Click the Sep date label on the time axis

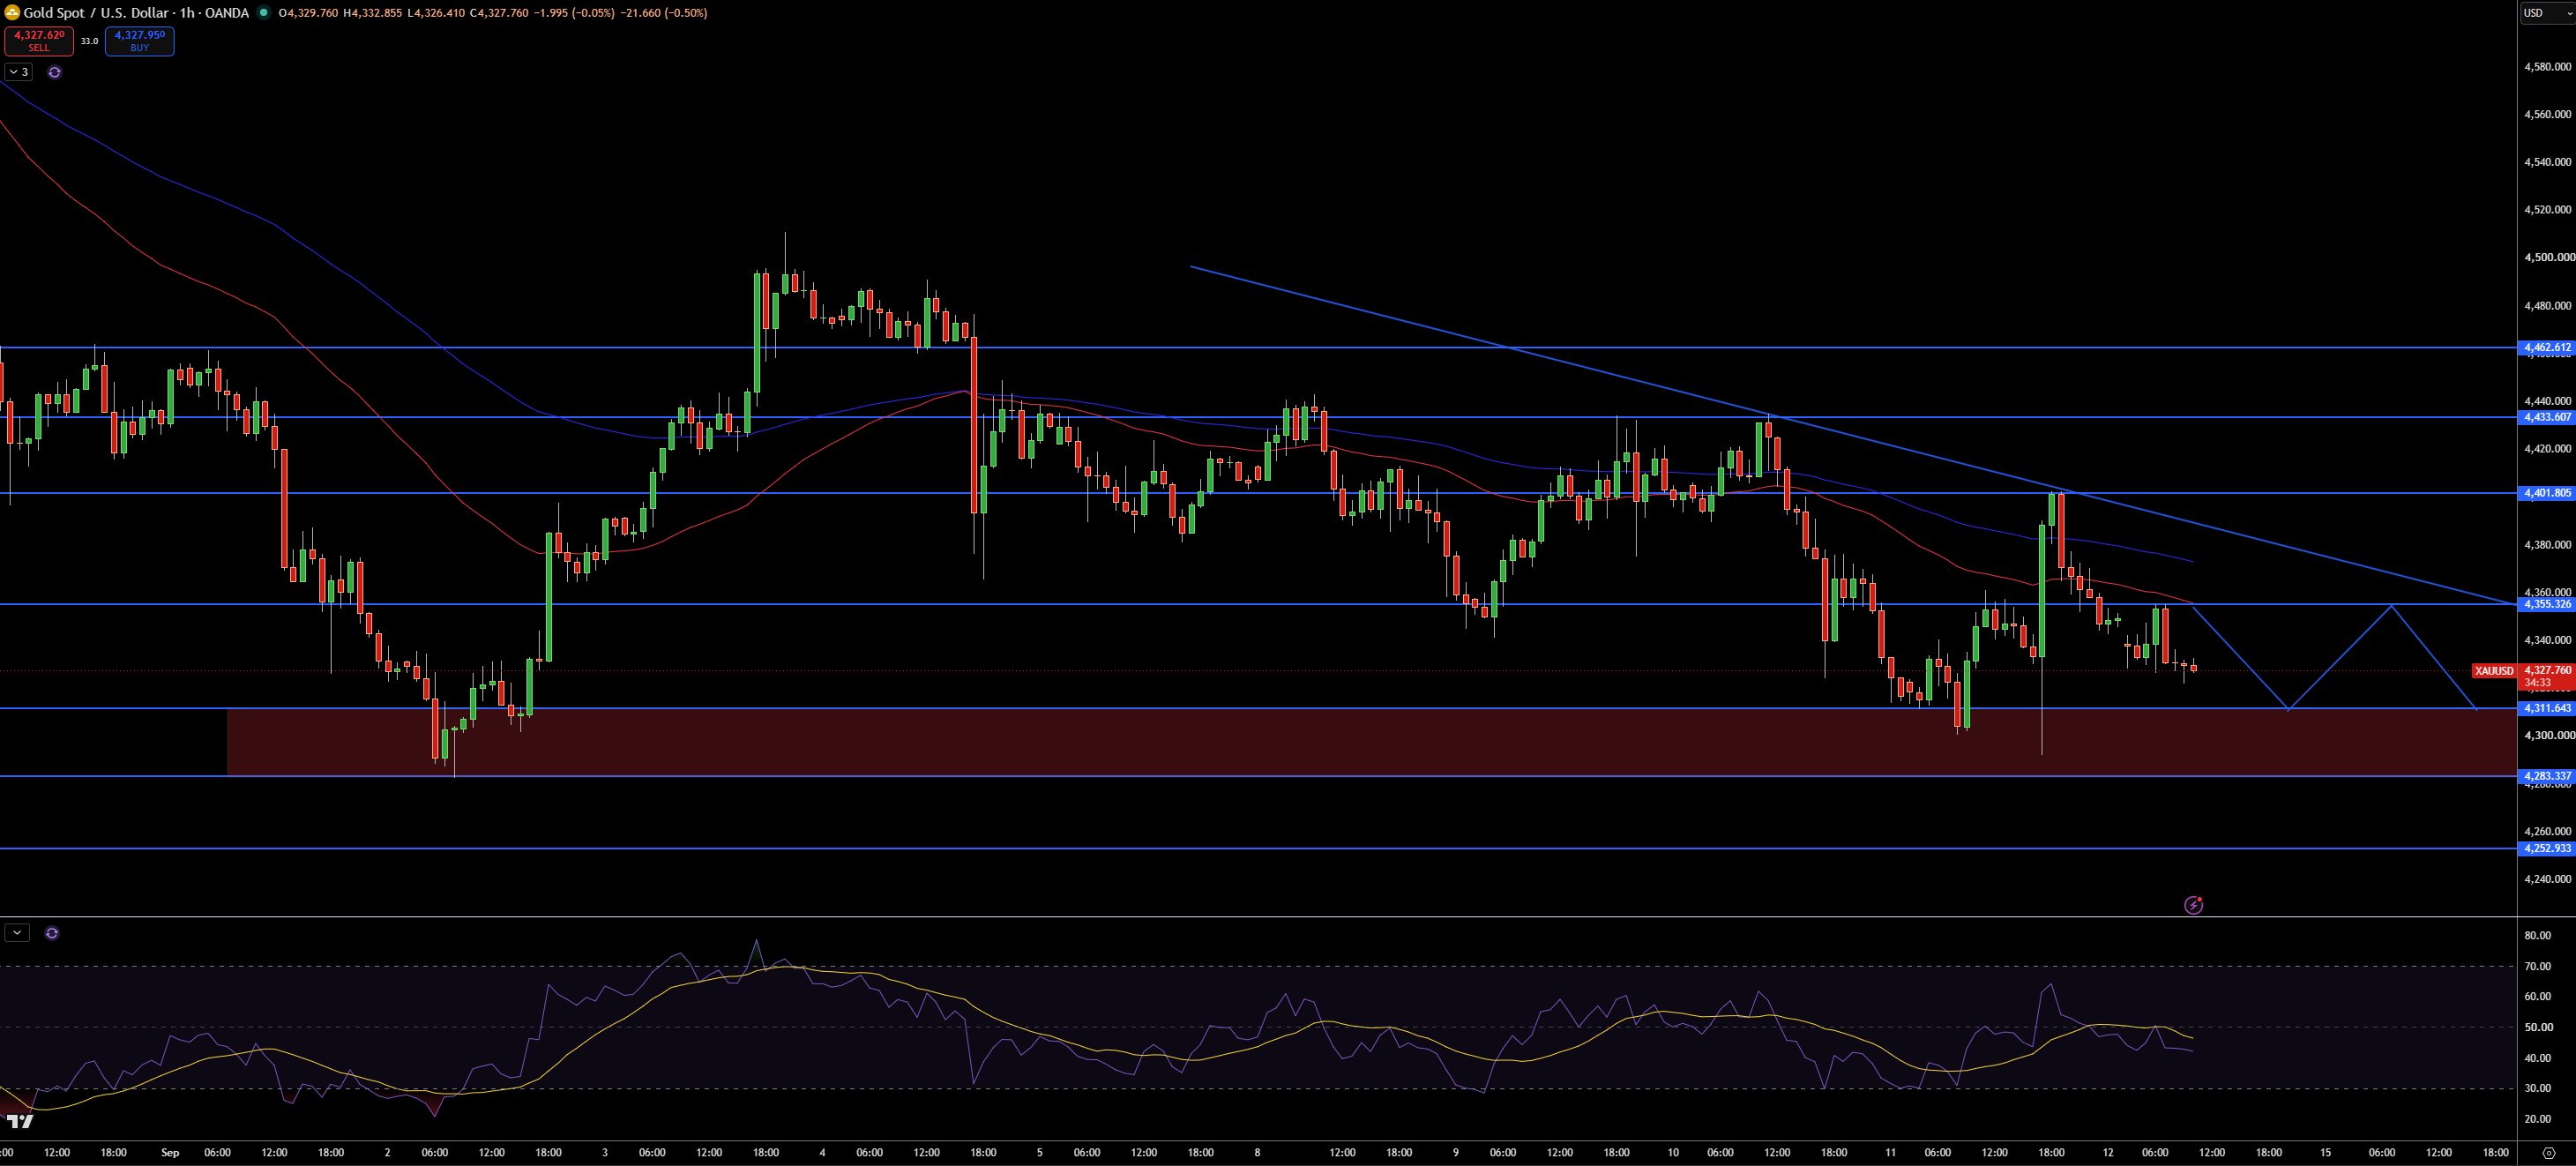click(x=170, y=1153)
